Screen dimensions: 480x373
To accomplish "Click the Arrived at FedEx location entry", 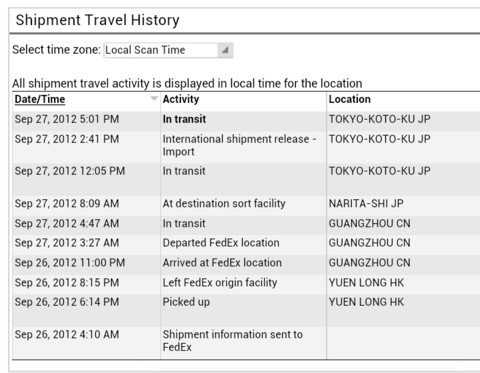I will (x=222, y=263).
